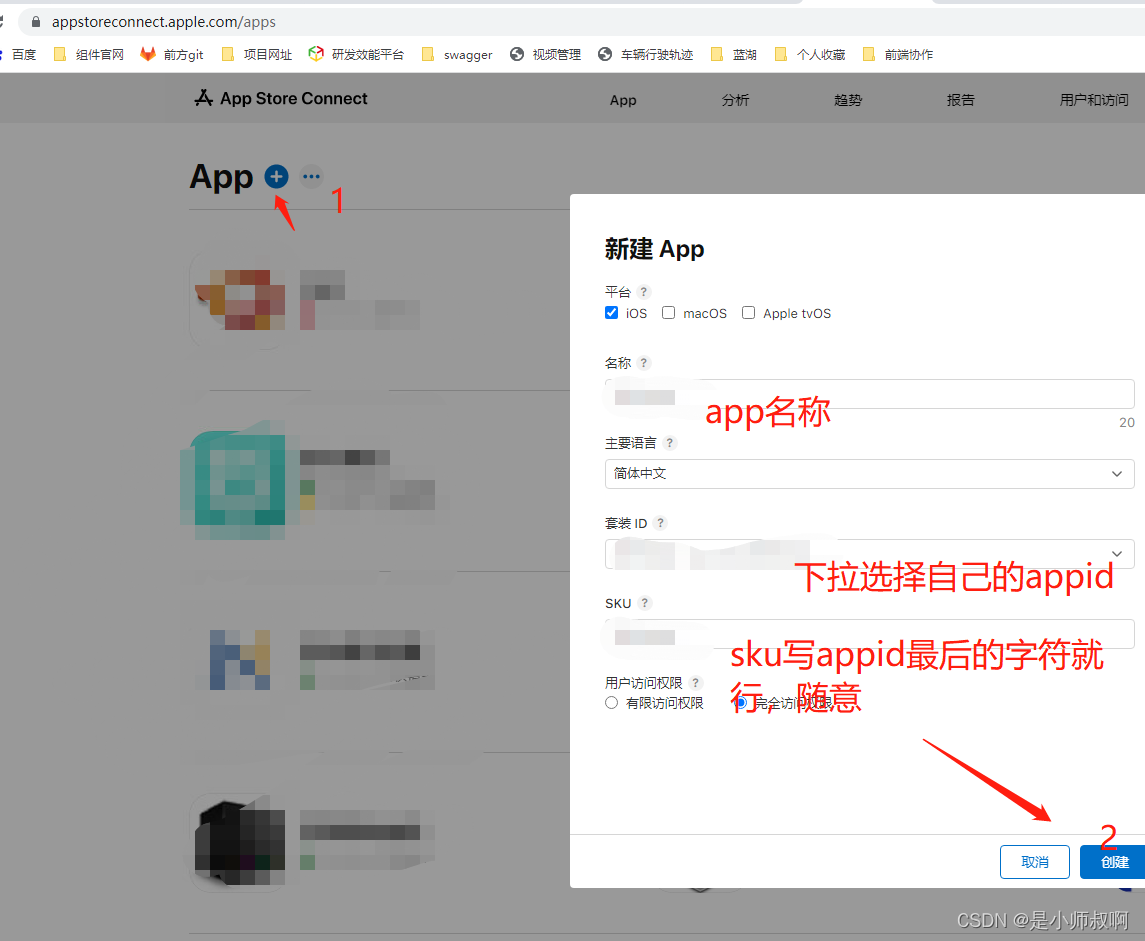Enable the macOS platform checkbox
This screenshot has height=941, width=1145.
tap(668, 312)
